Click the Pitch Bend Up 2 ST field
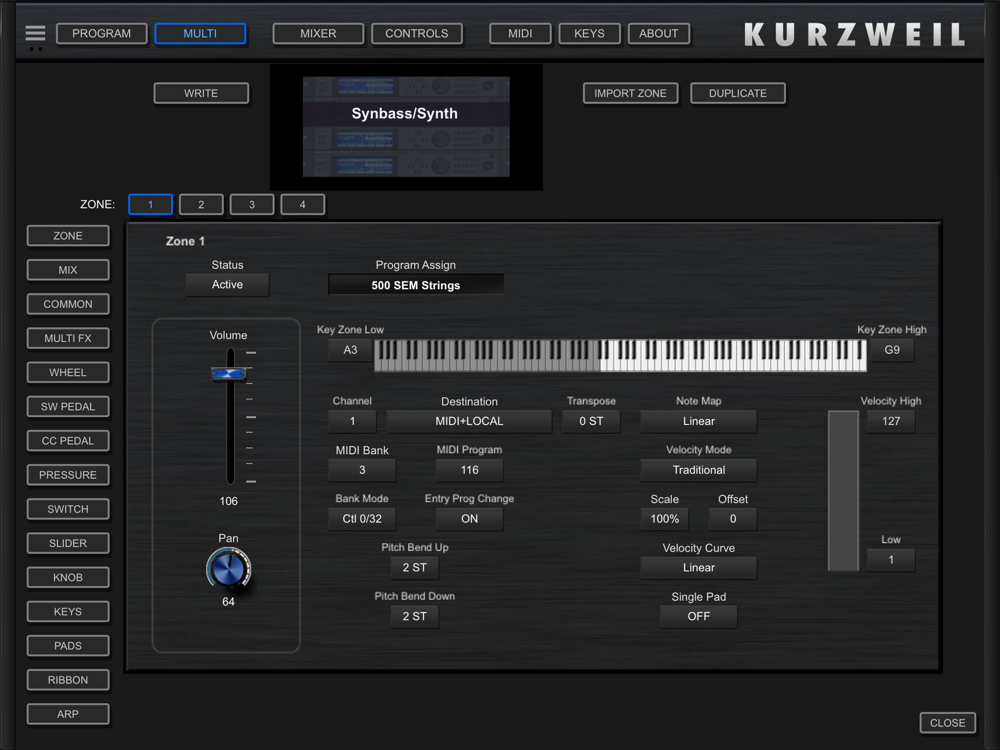The width and height of the screenshot is (1000, 750). [x=415, y=568]
